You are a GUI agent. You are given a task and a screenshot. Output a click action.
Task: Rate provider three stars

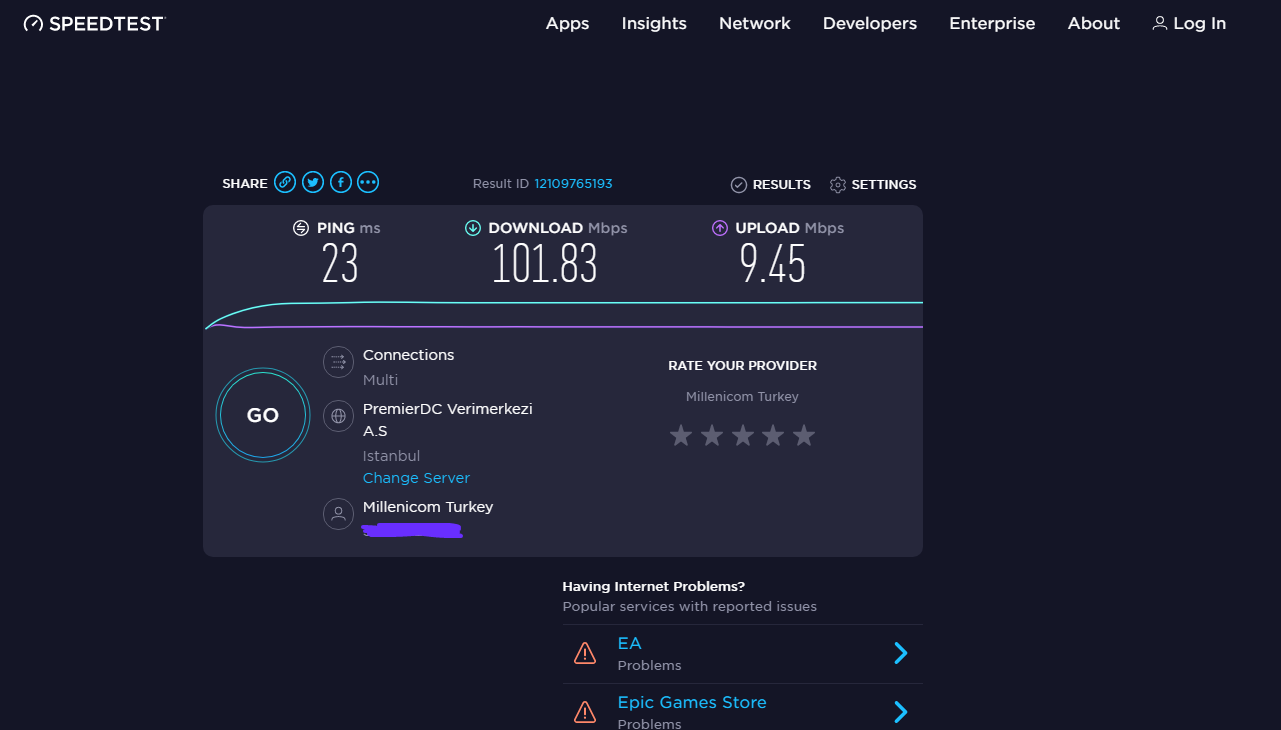click(742, 436)
